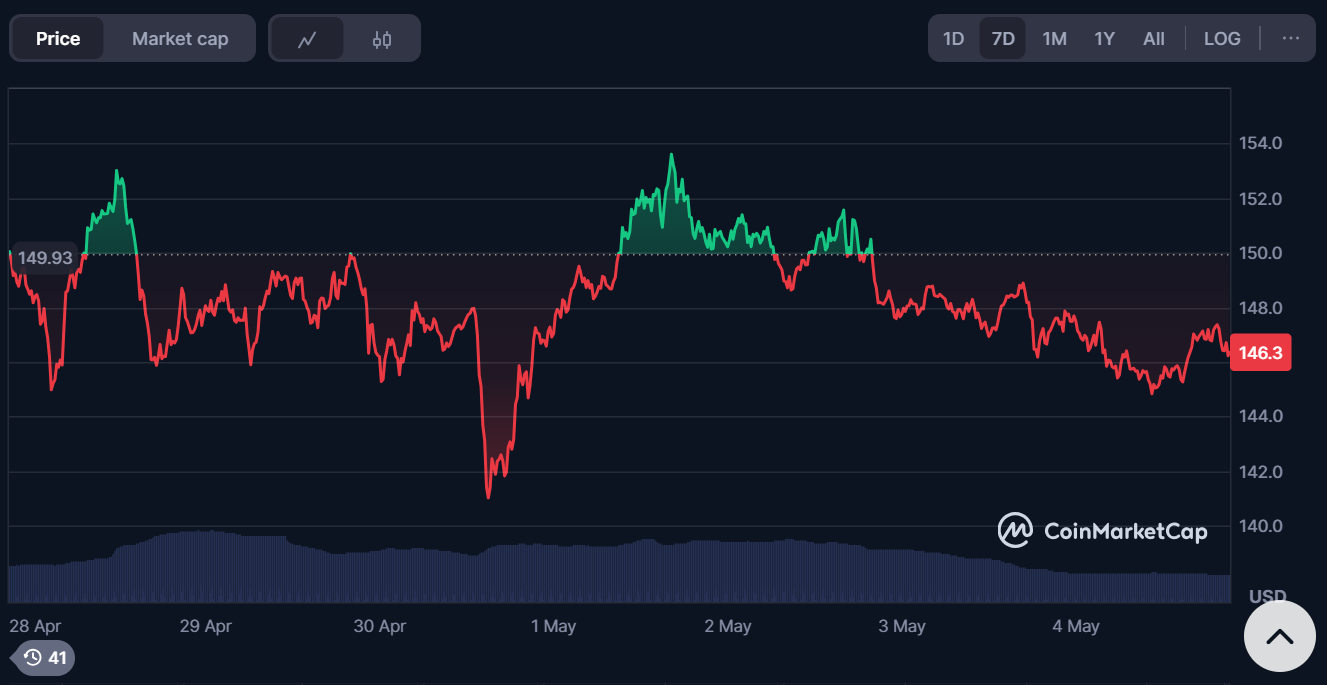Open the three-dot more options menu
This screenshot has height=685, width=1327.
[1291, 38]
